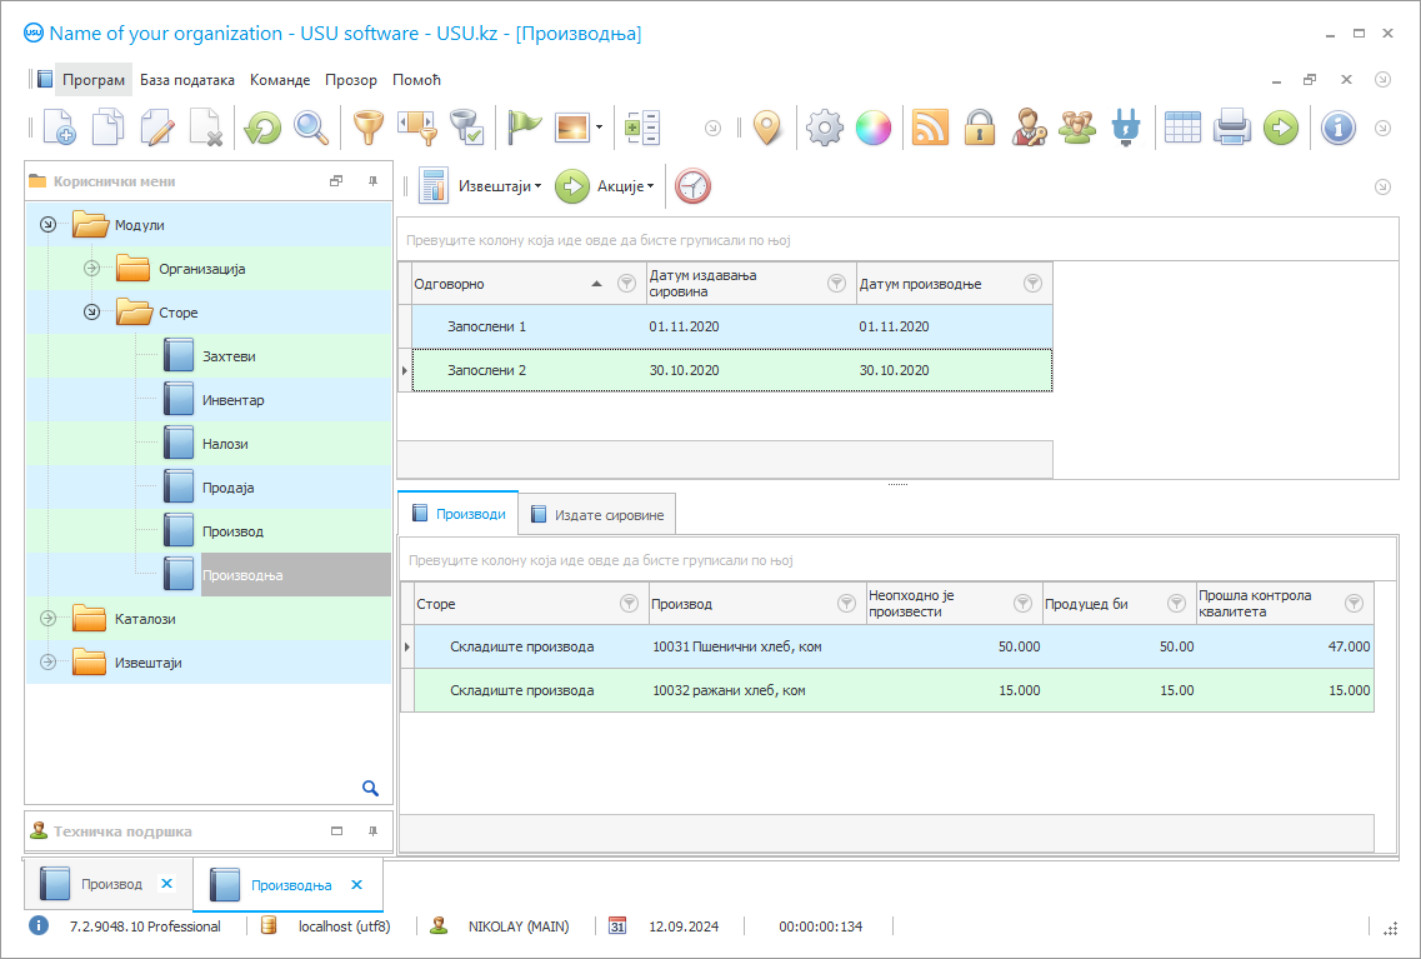Open the Програм menu
This screenshot has height=959, width=1421.
(x=93, y=79)
